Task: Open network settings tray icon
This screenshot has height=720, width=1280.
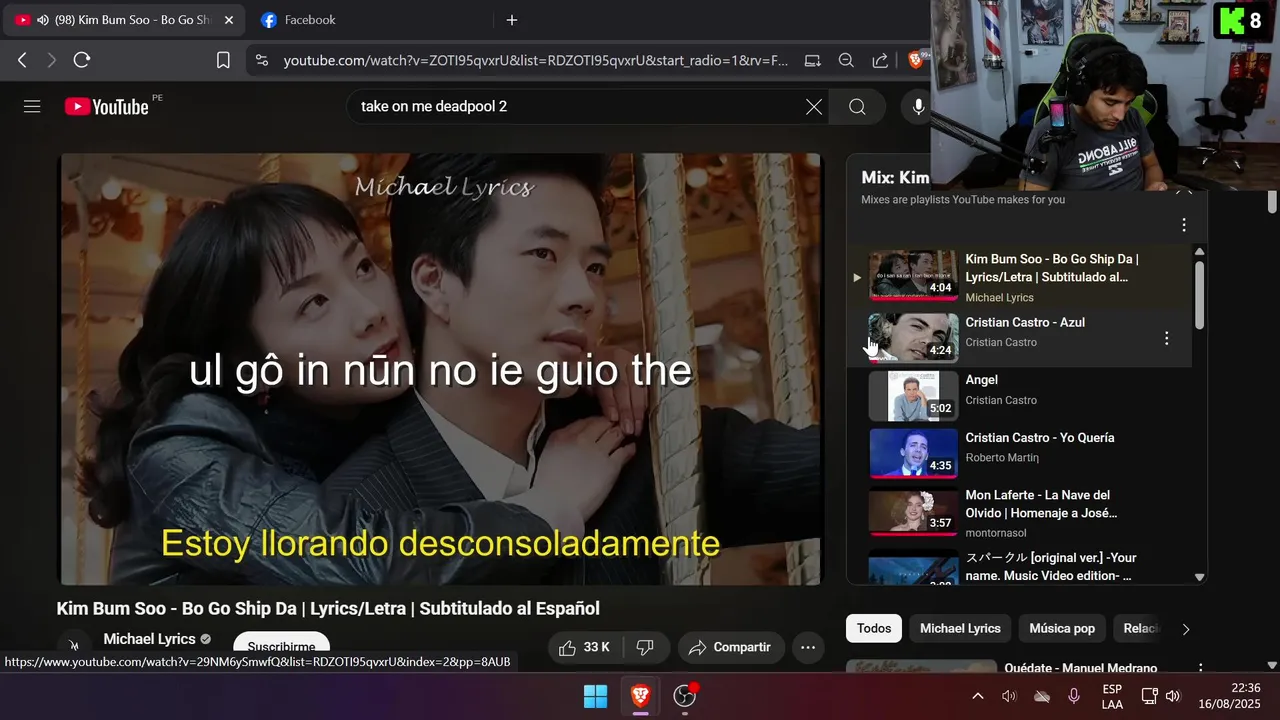Action: [1149, 696]
